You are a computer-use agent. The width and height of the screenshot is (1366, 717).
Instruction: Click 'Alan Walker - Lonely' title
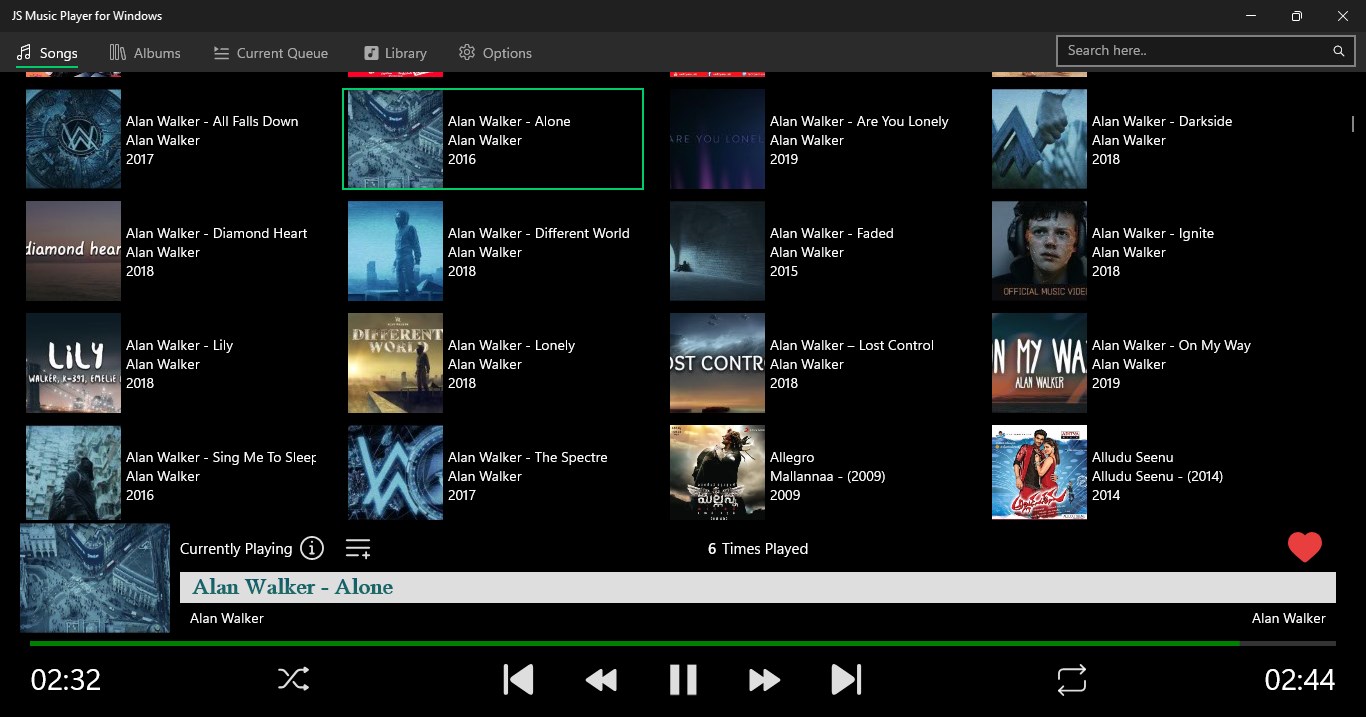click(x=511, y=345)
